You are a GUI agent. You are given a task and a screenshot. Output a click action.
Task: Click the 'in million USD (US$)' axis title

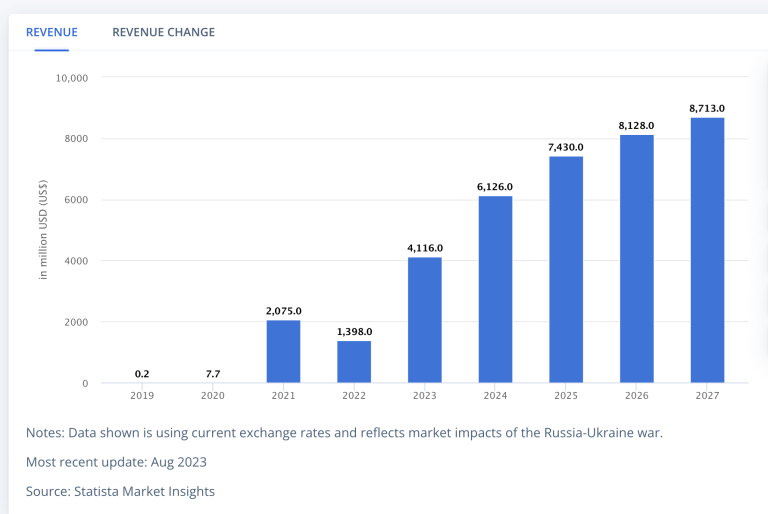click(44, 230)
